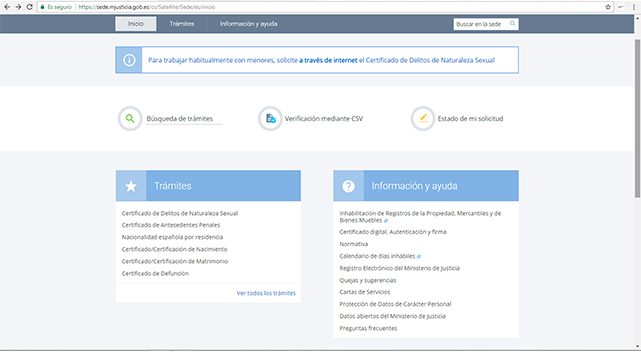
Task: Open Quejas y sugerencias
Action: [368, 280]
